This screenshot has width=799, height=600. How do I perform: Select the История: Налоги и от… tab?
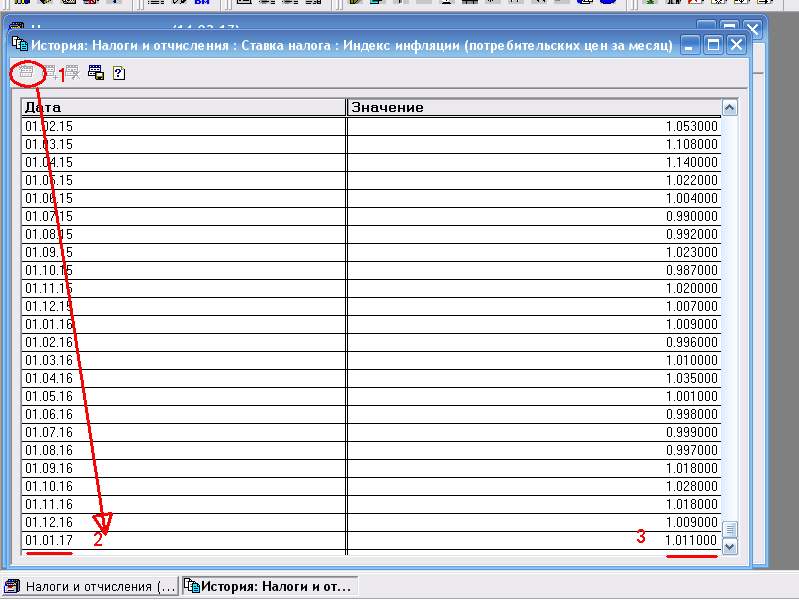pyautogui.click(x=270, y=586)
